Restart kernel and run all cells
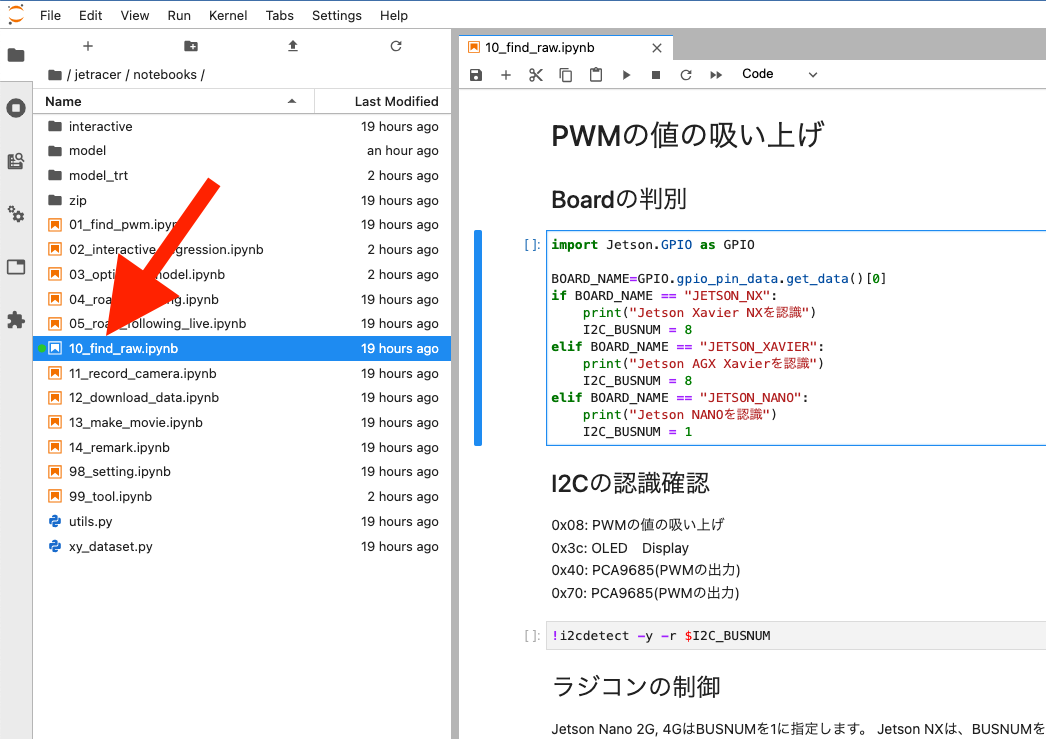The height and width of the screenshot is (739, 1046). (716, 75)
